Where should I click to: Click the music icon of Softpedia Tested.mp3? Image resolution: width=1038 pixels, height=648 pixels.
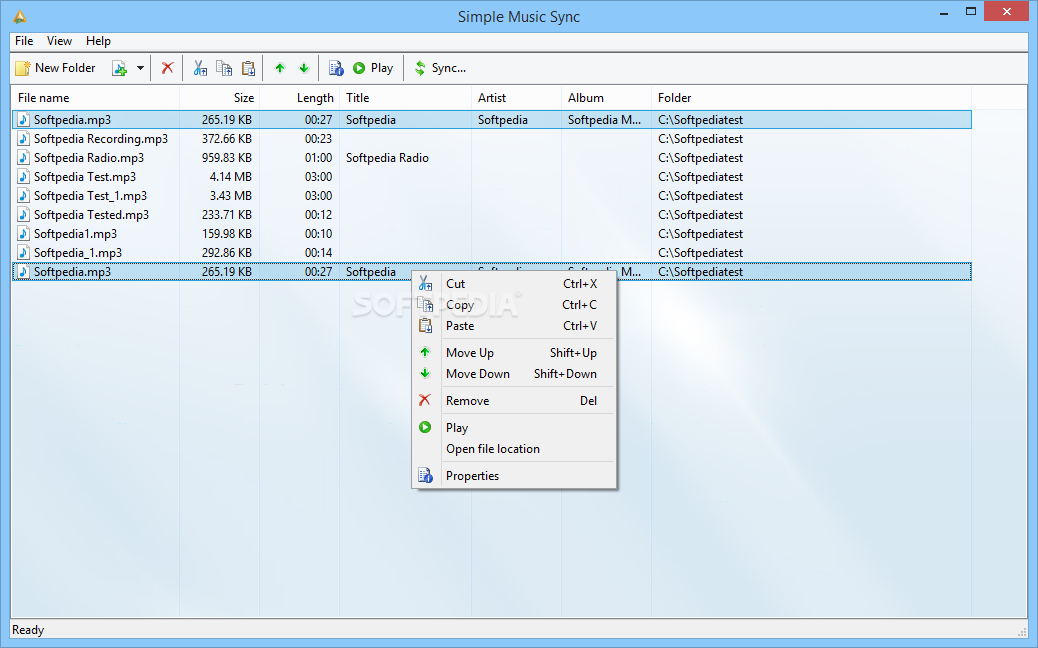(x=23, y=215)
